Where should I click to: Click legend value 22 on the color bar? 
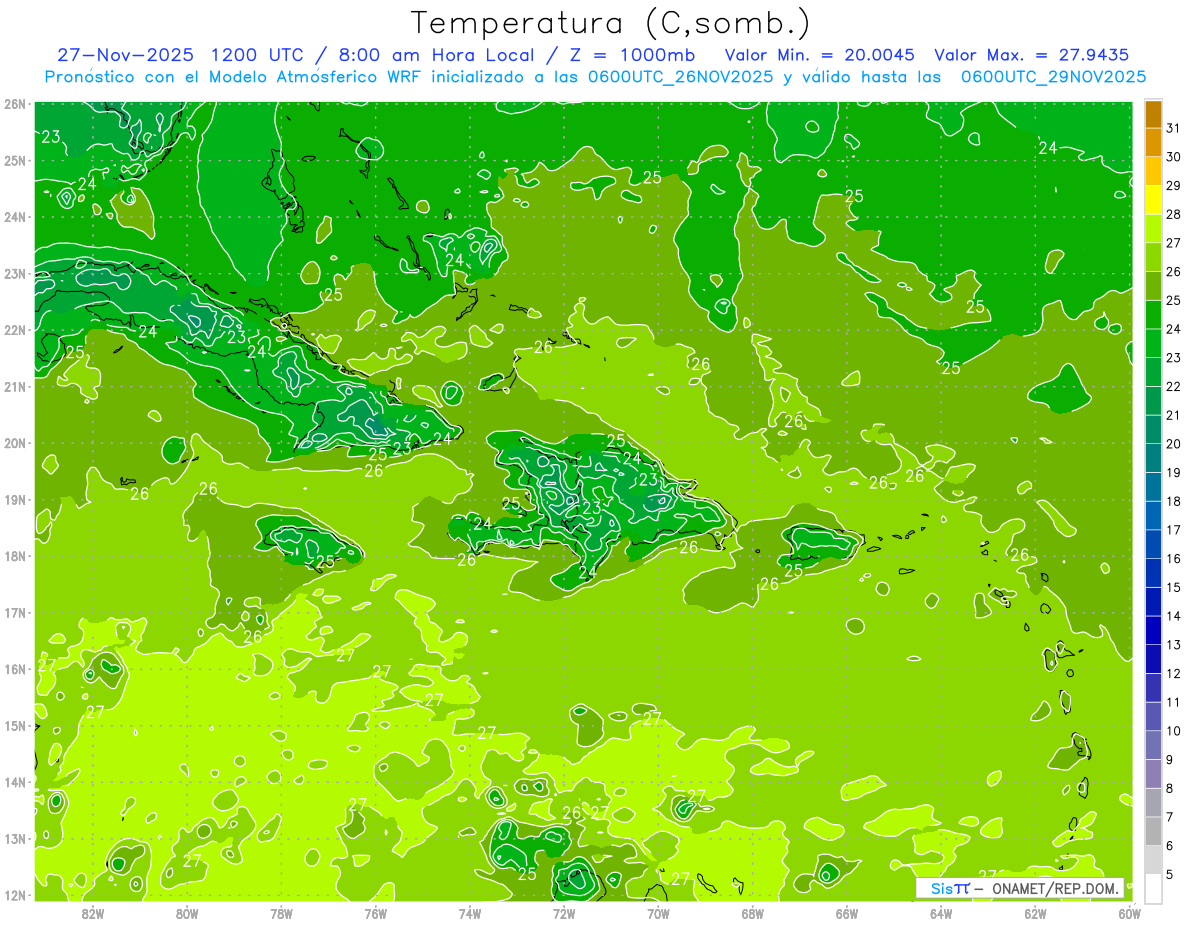click(x=1174, y=386)
